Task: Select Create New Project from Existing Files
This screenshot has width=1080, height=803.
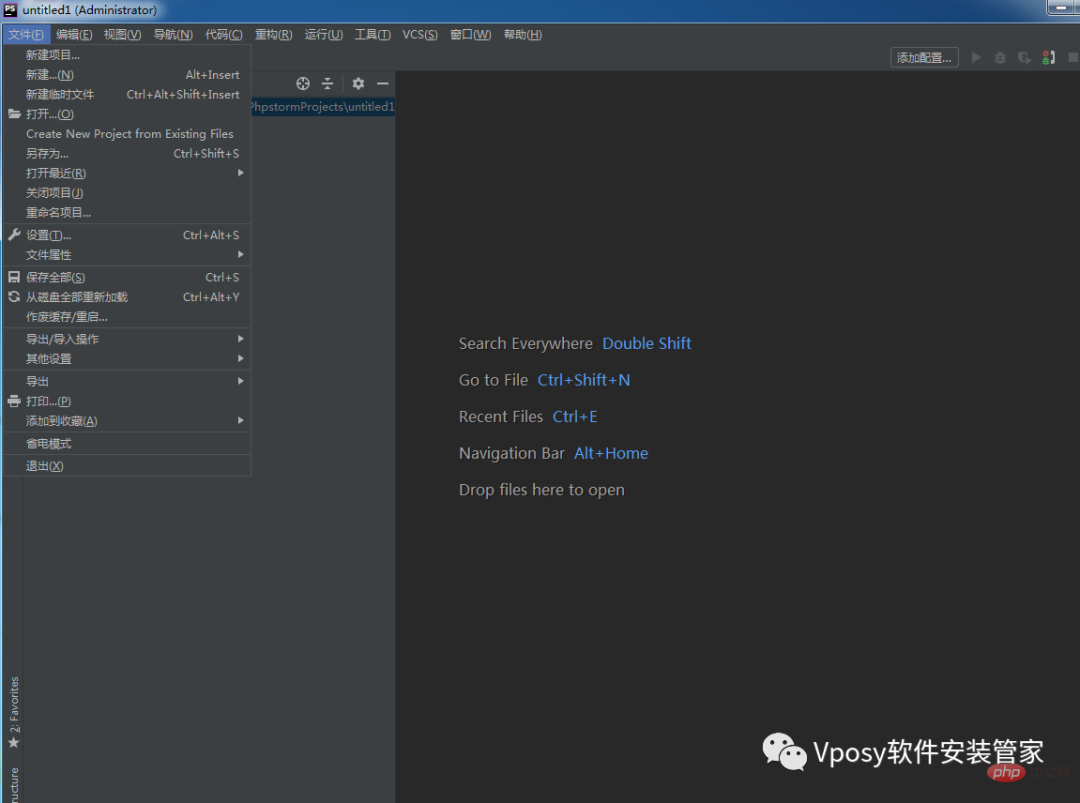Action: 127,134
